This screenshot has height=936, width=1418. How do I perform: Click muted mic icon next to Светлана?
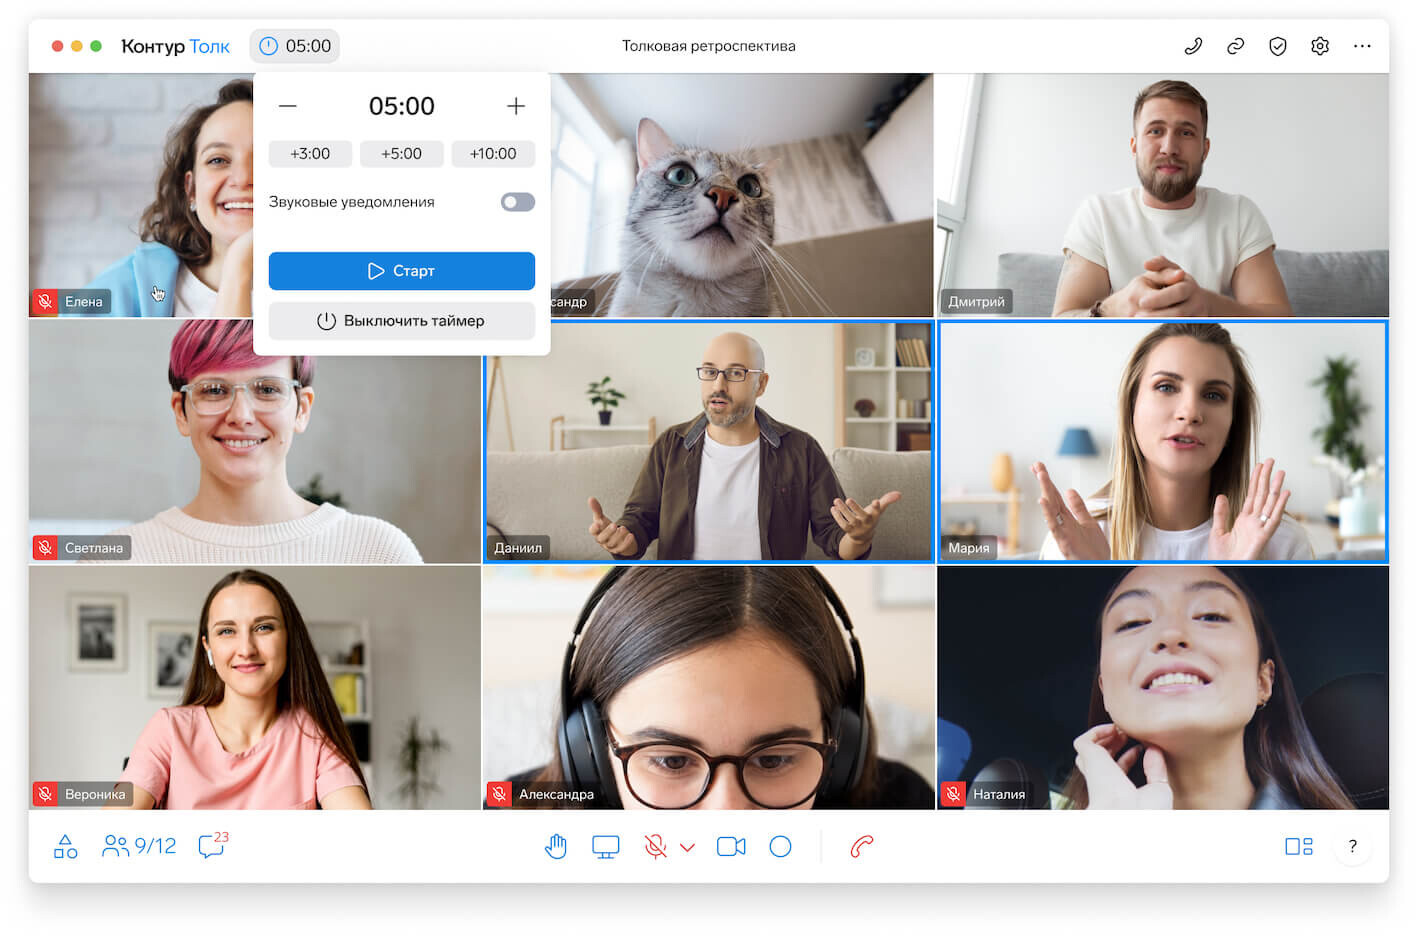pos(45,548)
